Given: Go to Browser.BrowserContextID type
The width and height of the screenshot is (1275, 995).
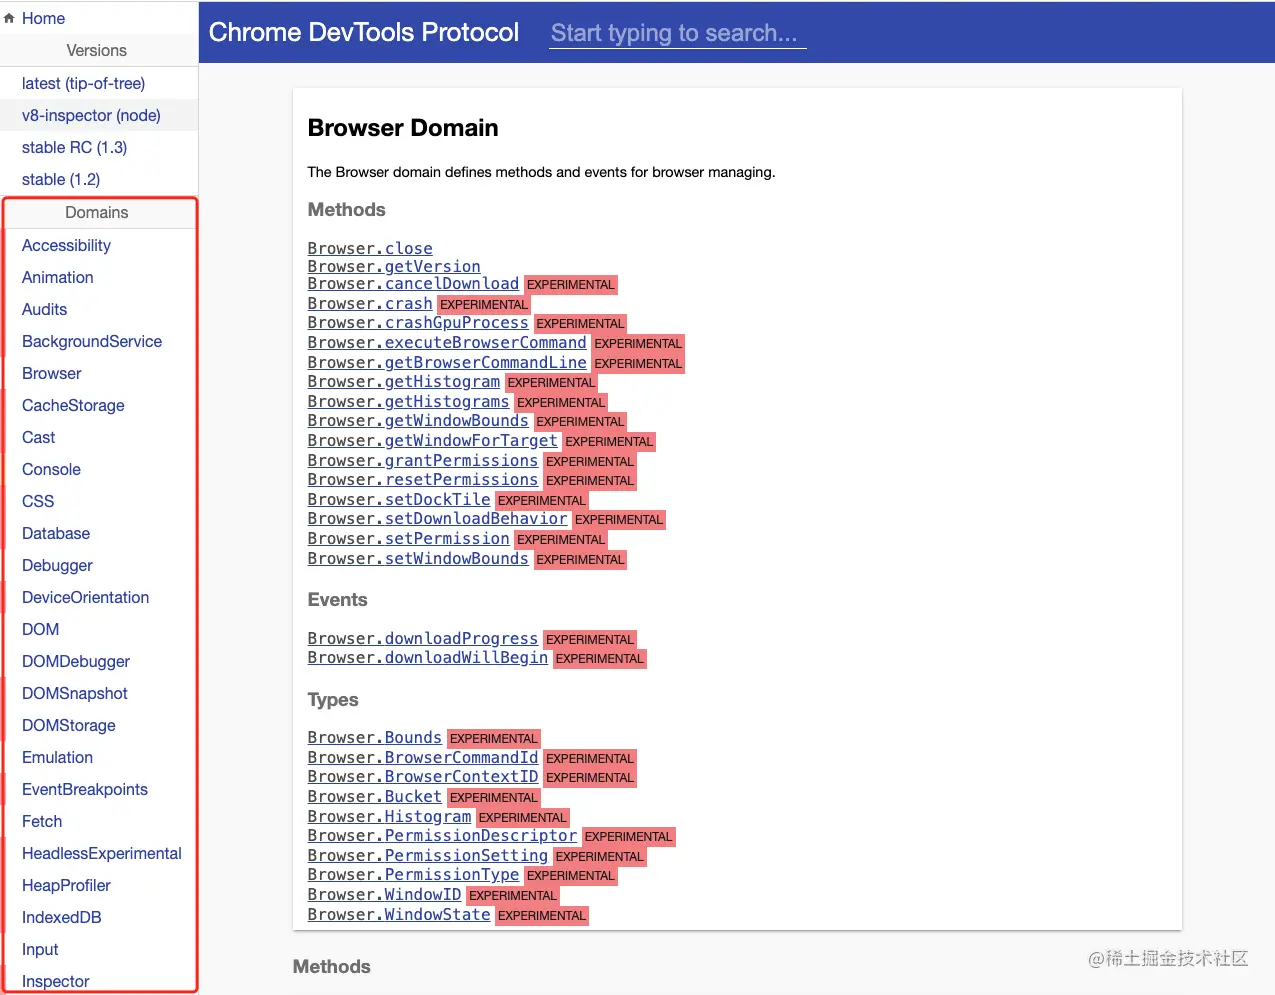Looking at the screenshot, I should click(x=423, y=776).
